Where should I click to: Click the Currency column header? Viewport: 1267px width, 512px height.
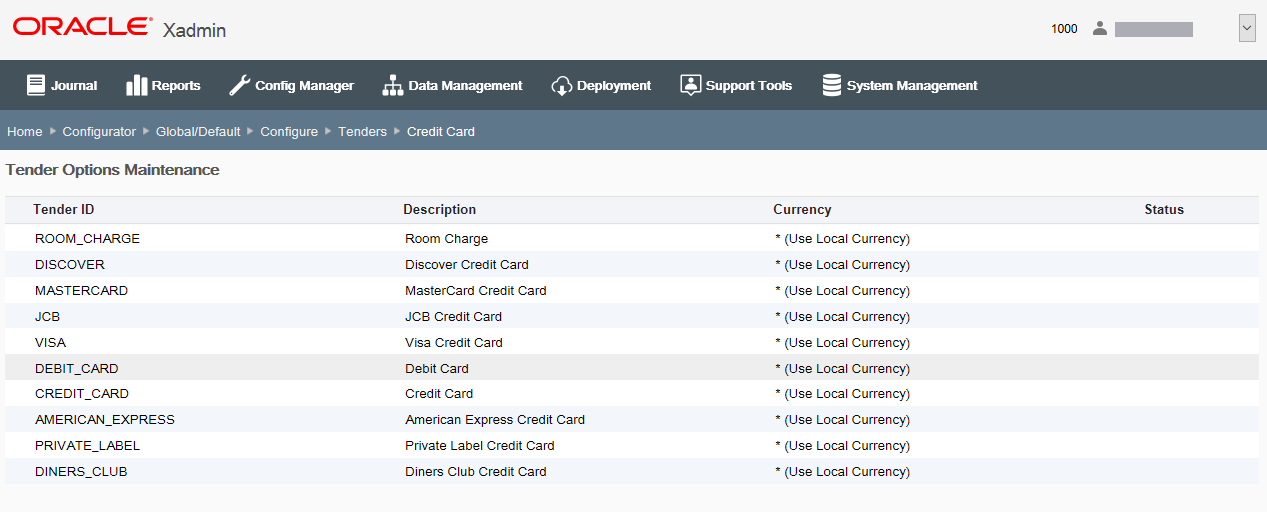point(802,209)
